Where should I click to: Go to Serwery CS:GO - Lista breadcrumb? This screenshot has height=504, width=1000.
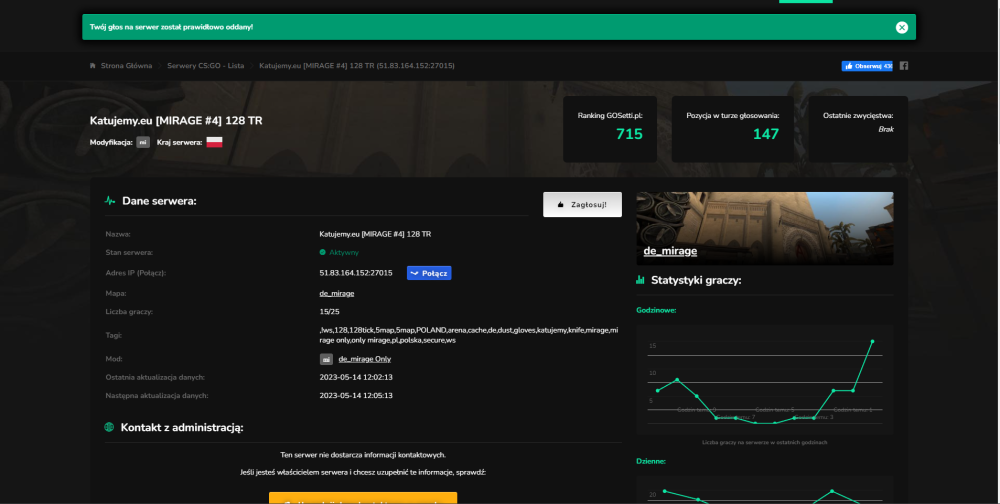(205, 66)
